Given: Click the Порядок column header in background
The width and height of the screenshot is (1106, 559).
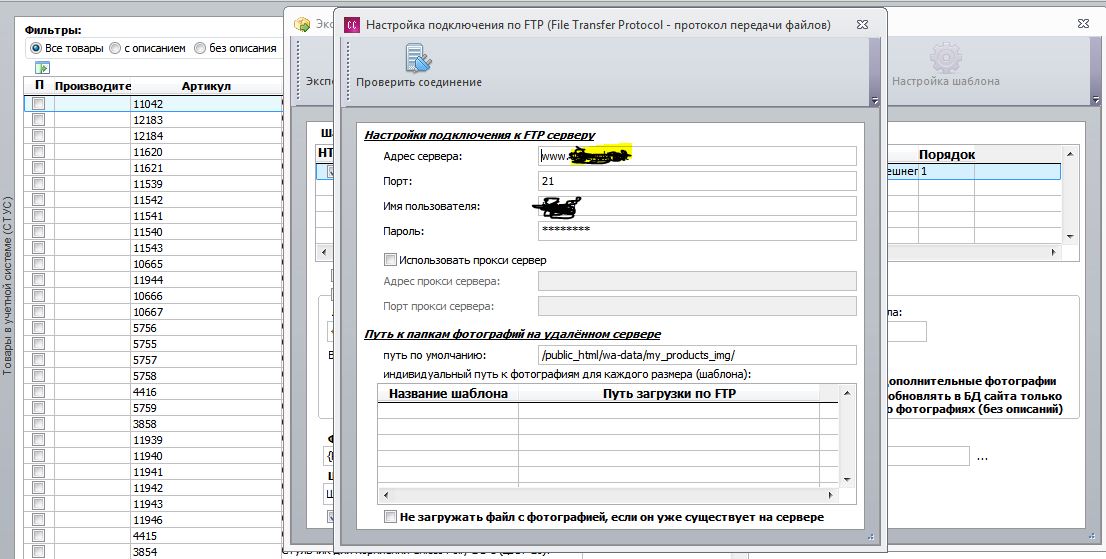Looking at the screenshot, I should coord(947,154).
